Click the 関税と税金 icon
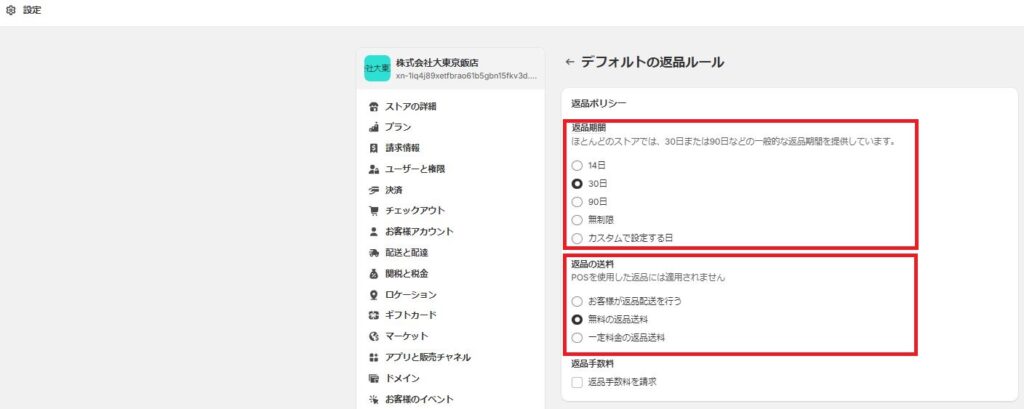 coord(374,274)
